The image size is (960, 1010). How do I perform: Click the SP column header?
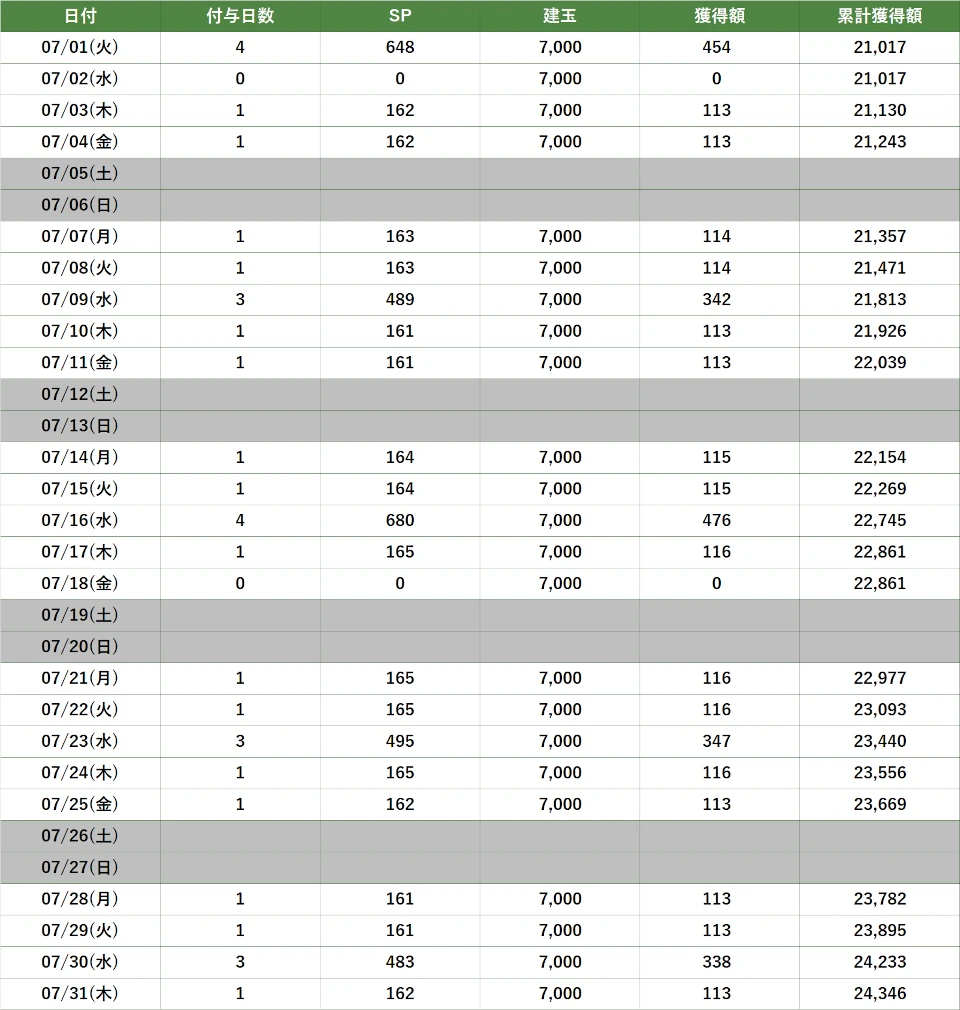click(x=399, y=15)
